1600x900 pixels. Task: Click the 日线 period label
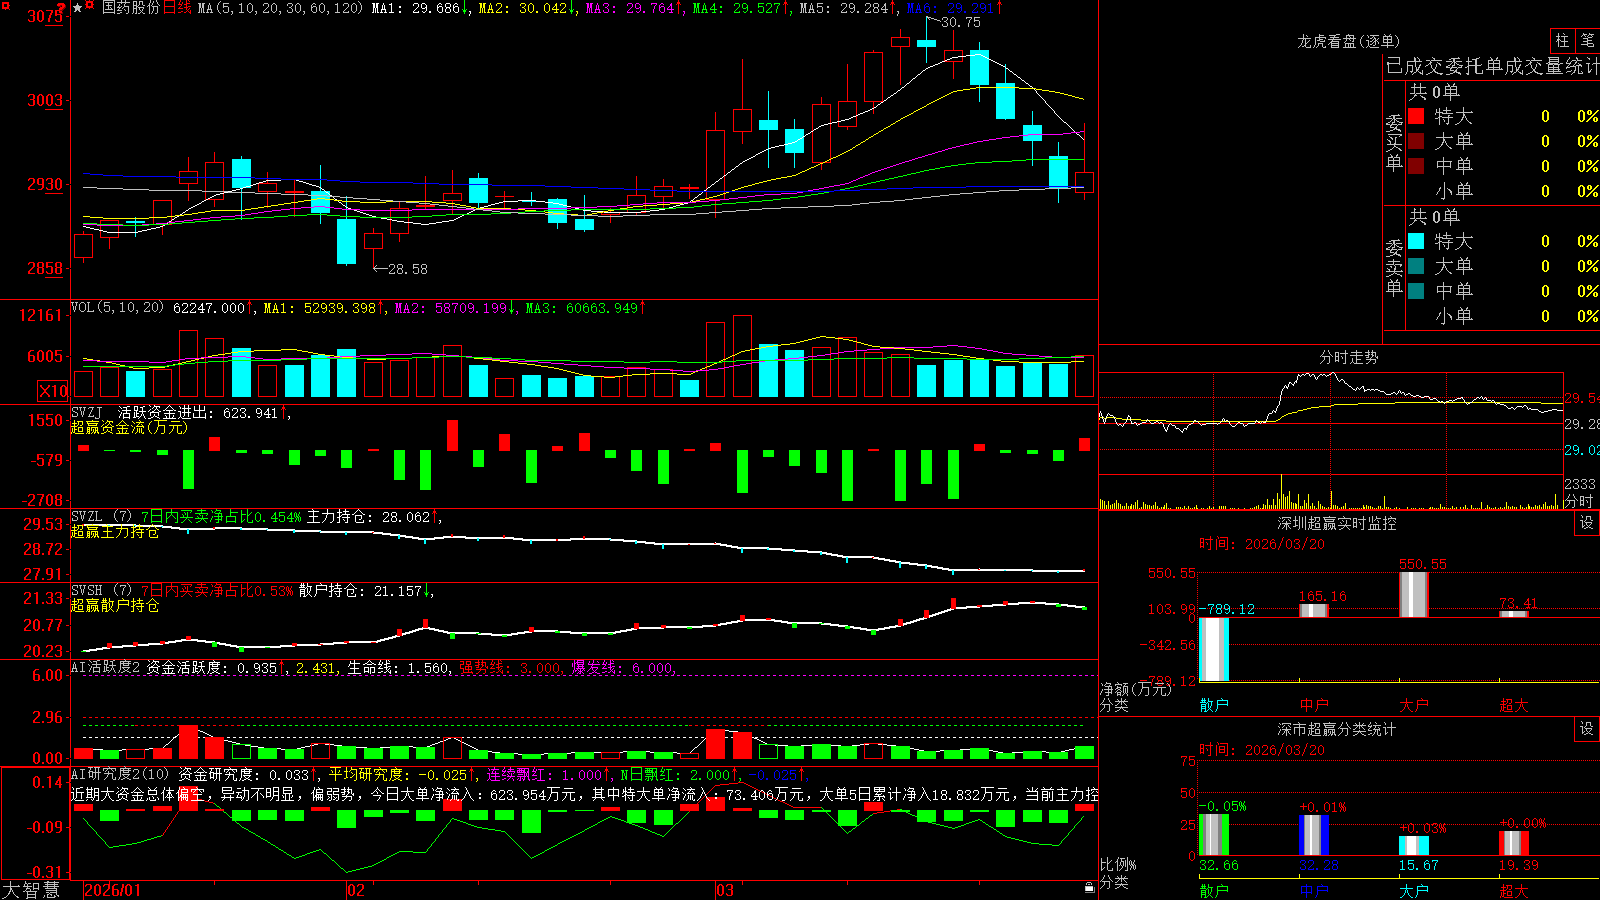[177, 8]
